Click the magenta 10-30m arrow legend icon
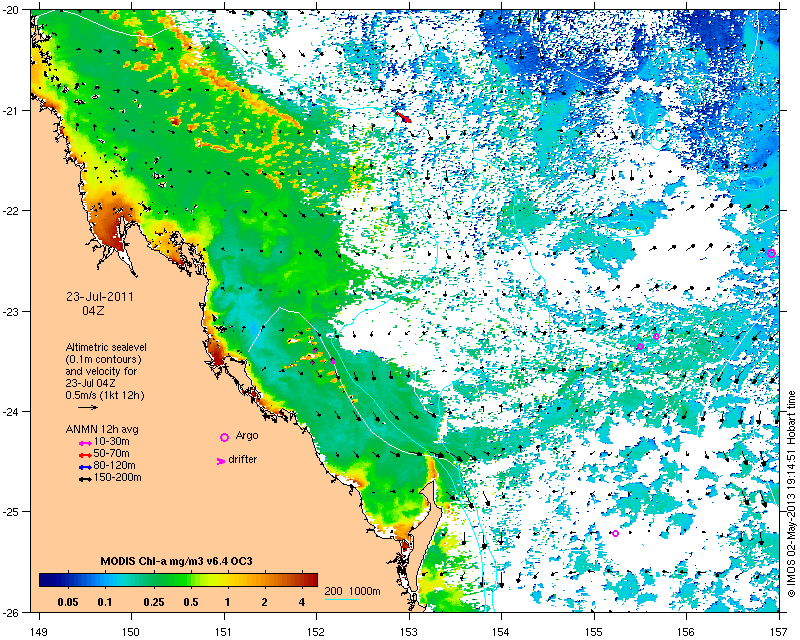This screenshot has width=800, height=640. pos(85,444)
